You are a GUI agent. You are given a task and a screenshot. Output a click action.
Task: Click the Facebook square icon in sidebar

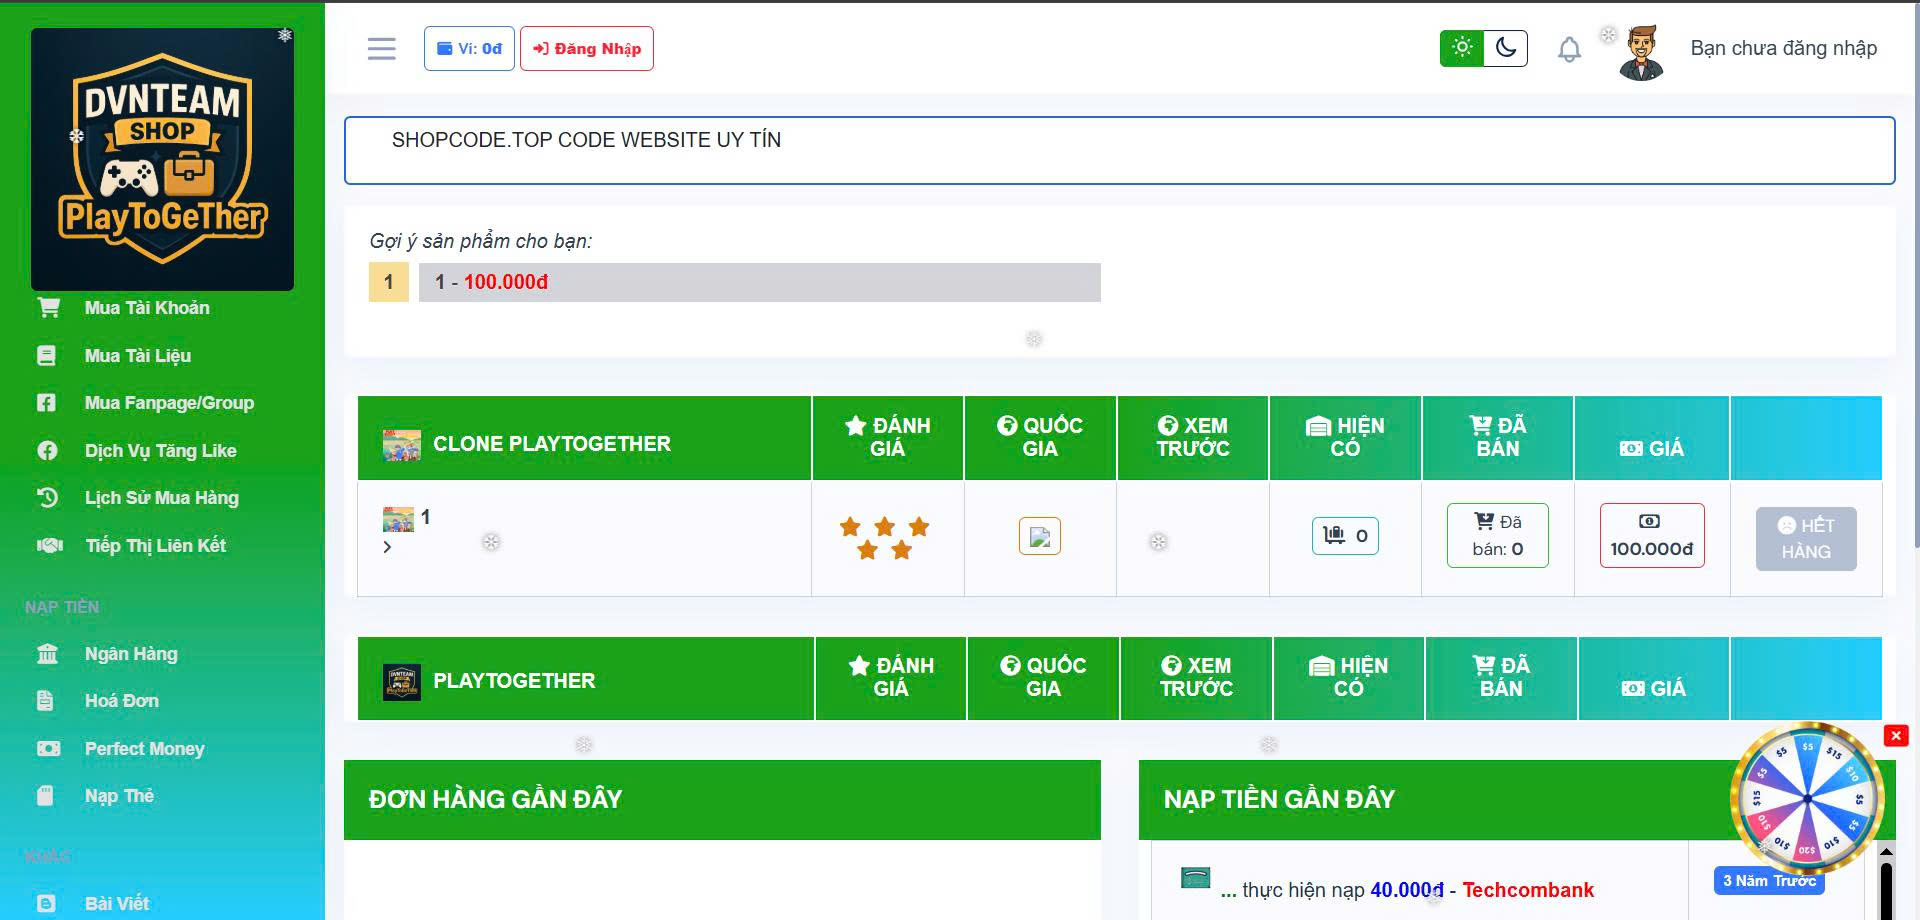click(x=46, y=402)
